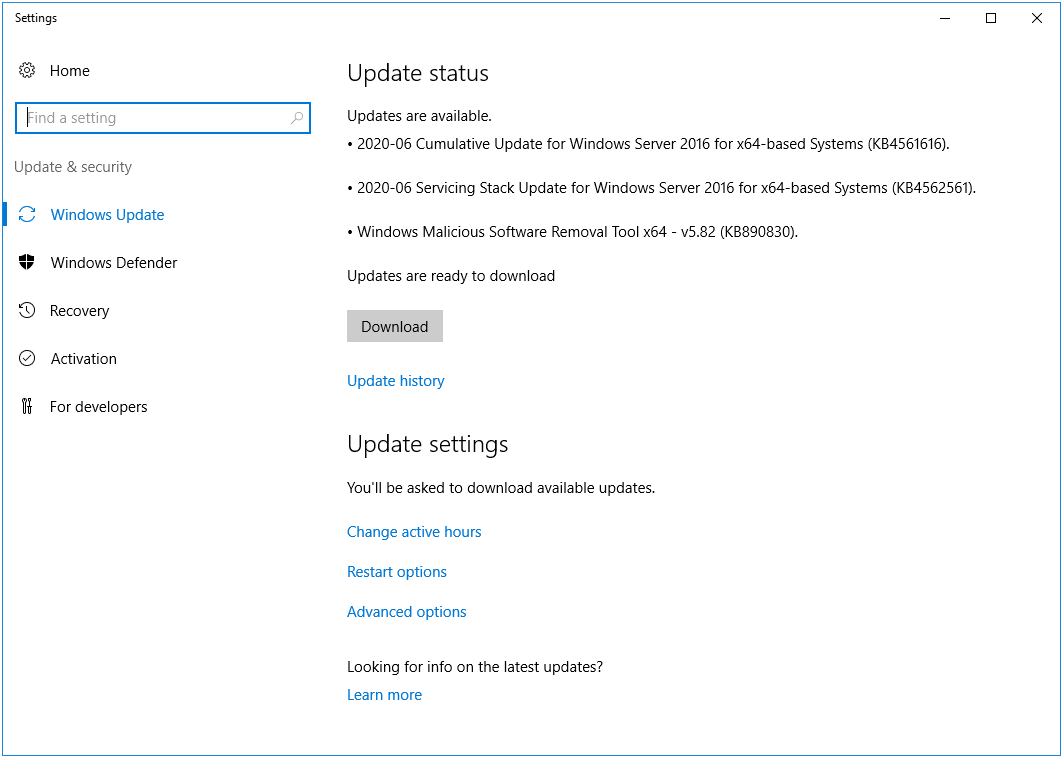
Task: Click the Windows Update sync arrows icon
Action: coord(28,215)
